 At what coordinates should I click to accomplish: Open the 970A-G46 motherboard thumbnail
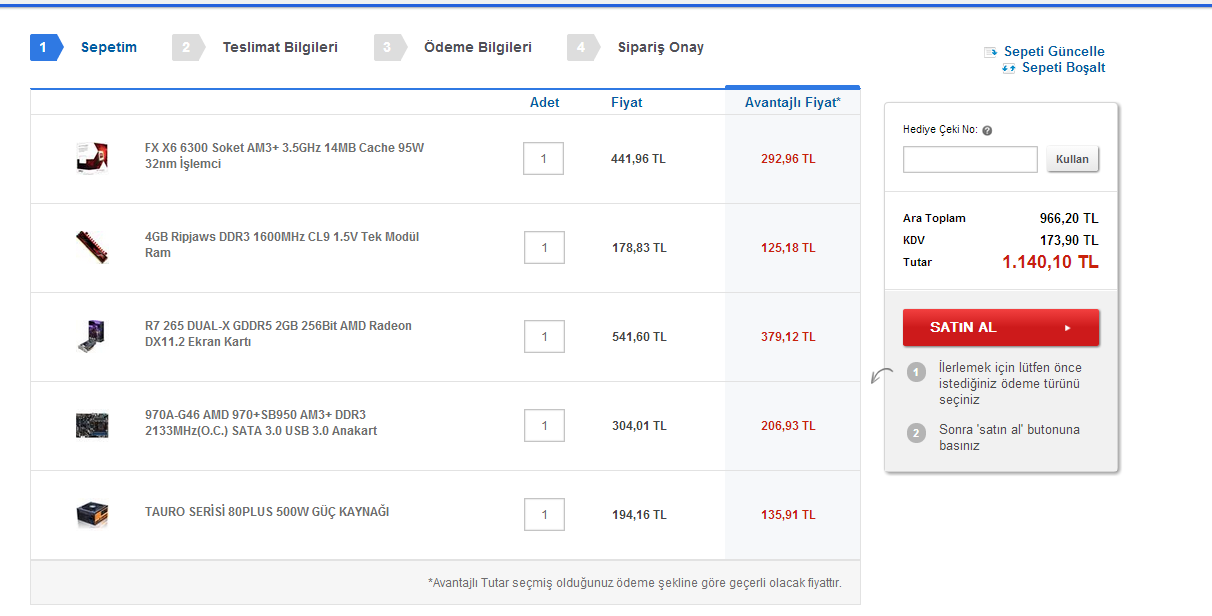[91, 425]
